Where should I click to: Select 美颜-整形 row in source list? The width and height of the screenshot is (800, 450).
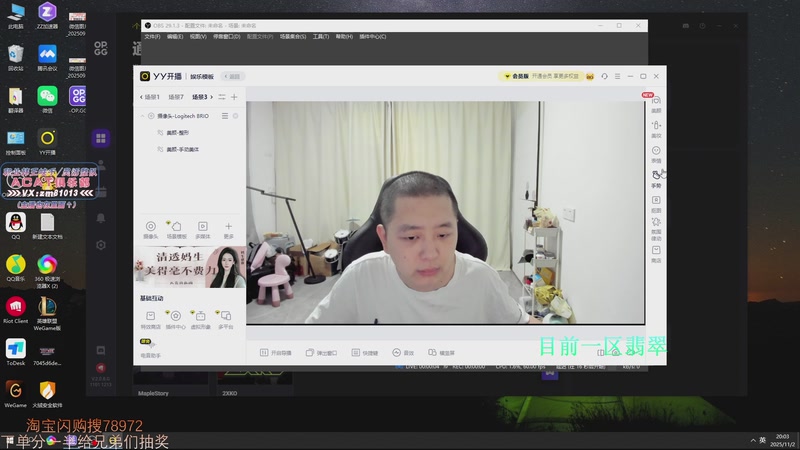click(x=190, y=133)
